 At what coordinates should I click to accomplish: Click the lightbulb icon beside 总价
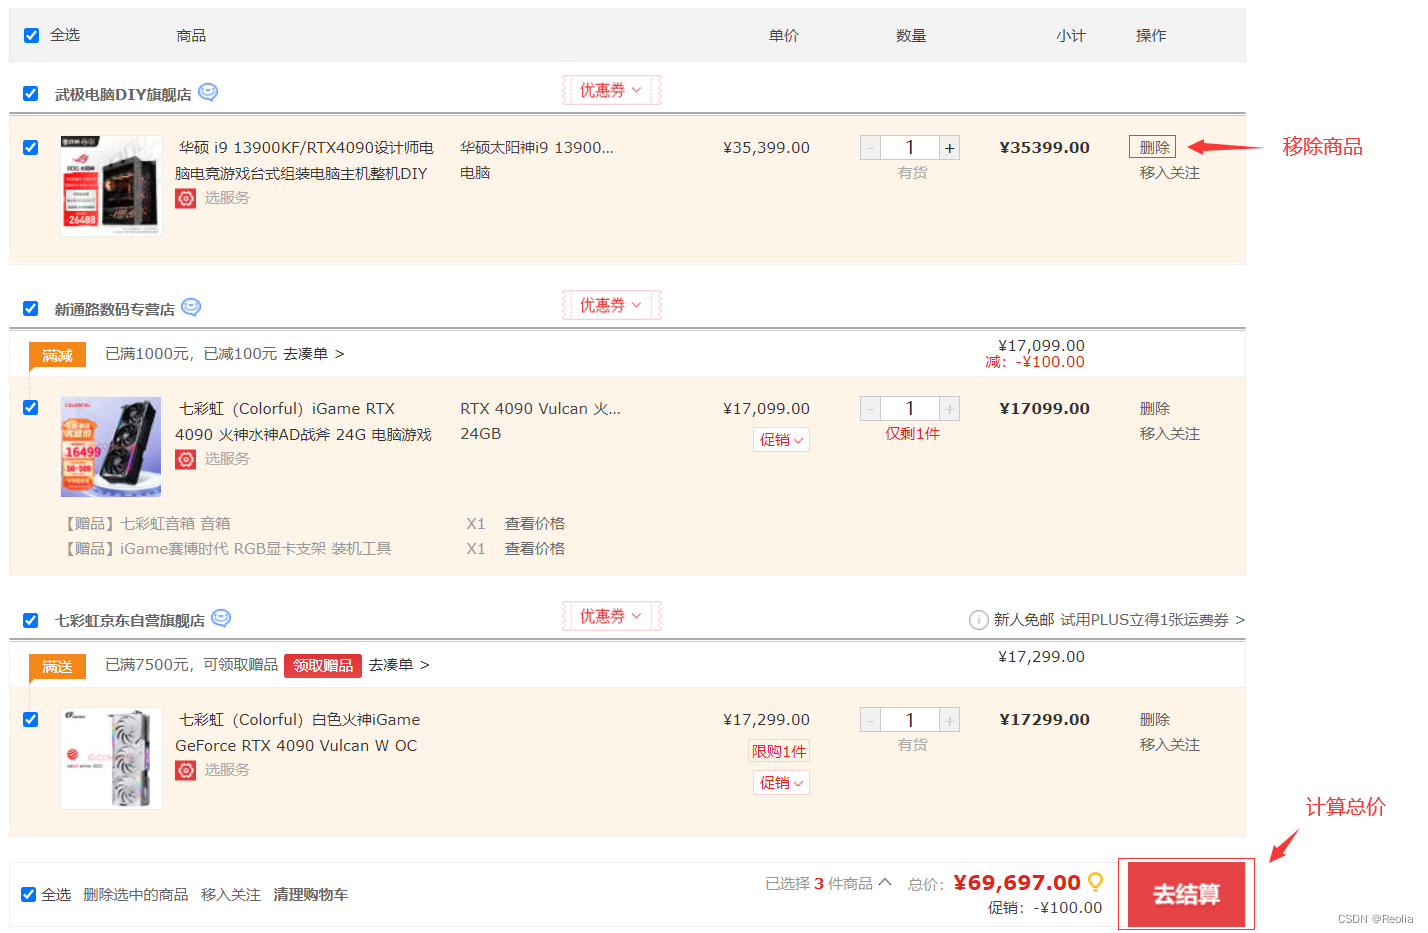pos(1094,883)
